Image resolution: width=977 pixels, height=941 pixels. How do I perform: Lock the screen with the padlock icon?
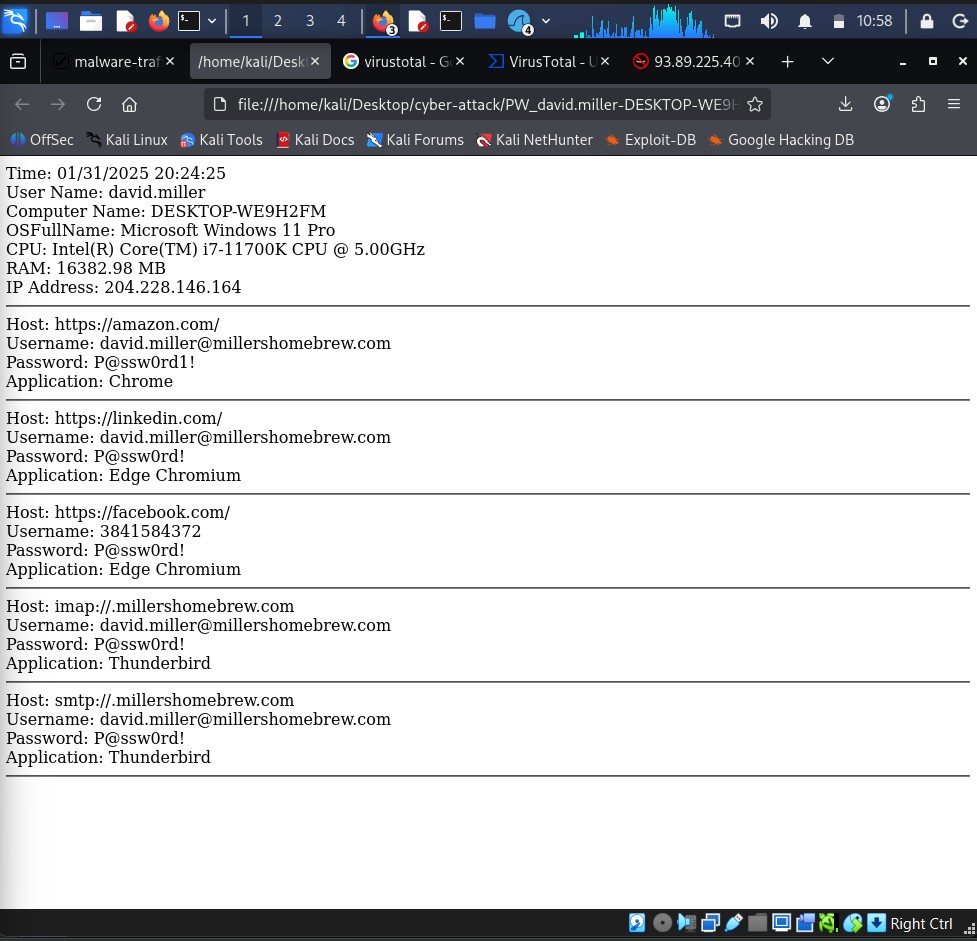927,21
